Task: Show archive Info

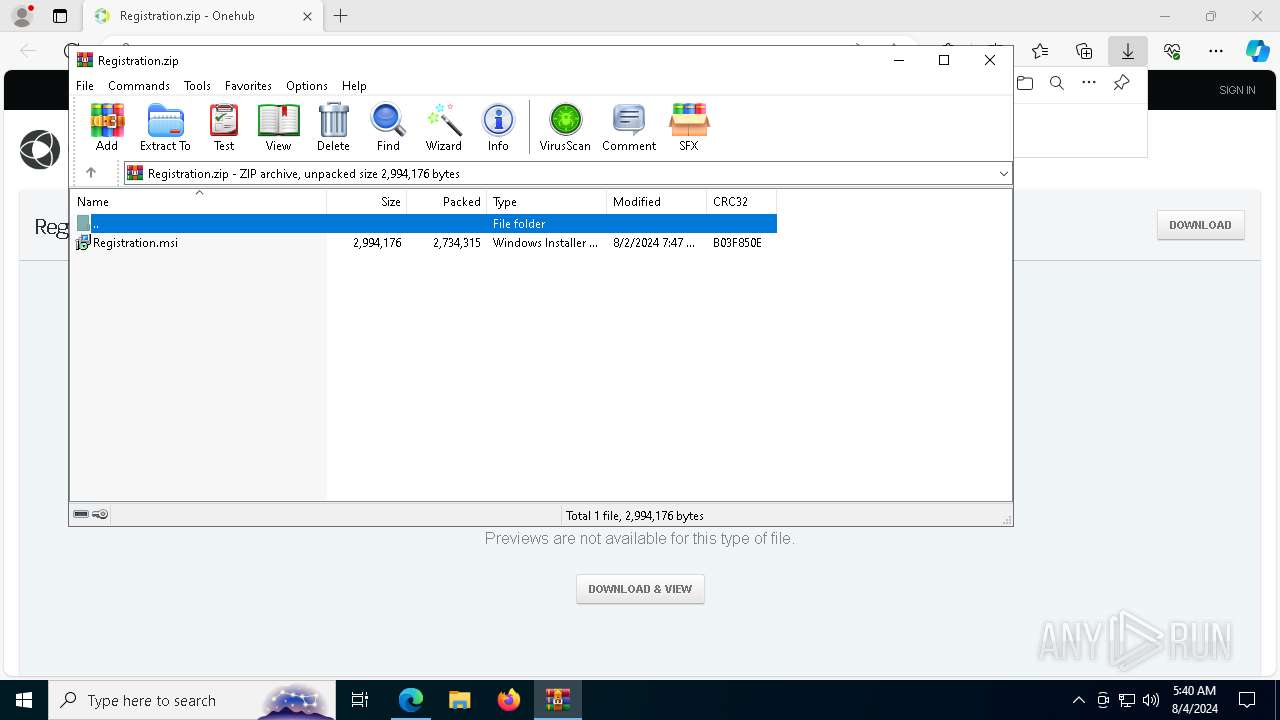Action: (x=498, y=127)
